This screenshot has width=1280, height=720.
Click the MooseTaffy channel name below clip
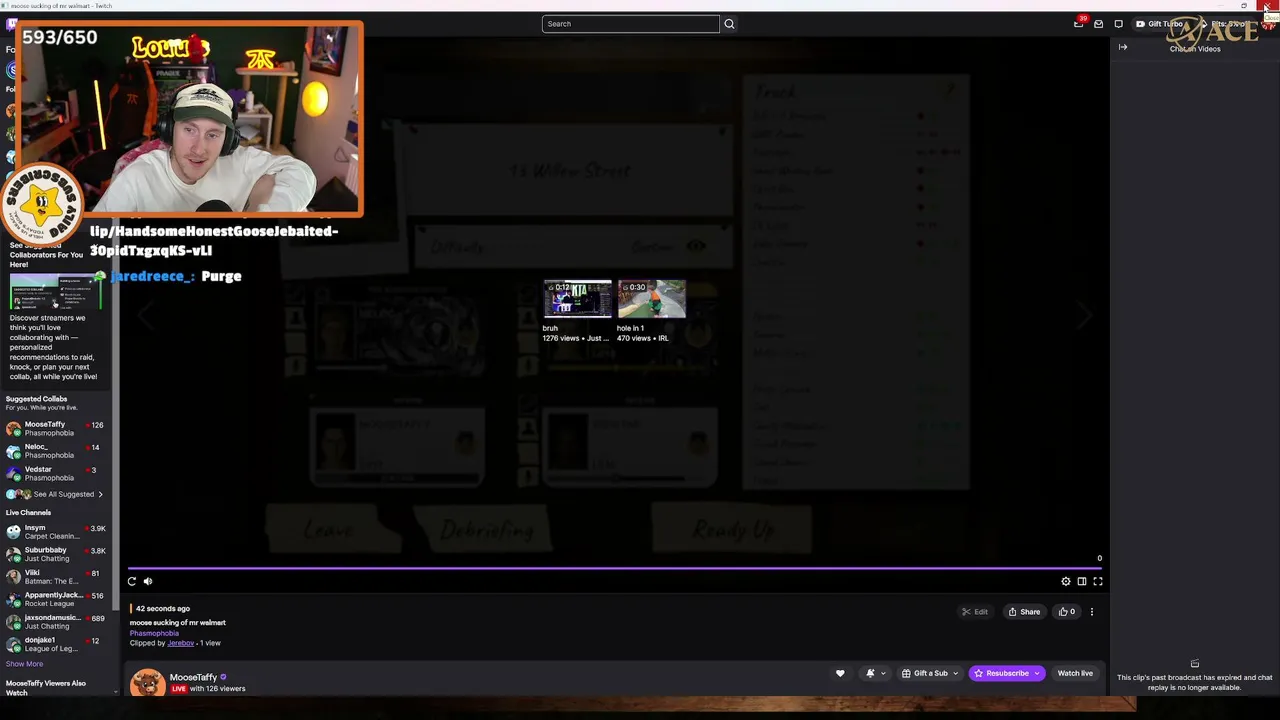(x=193, y=677)
